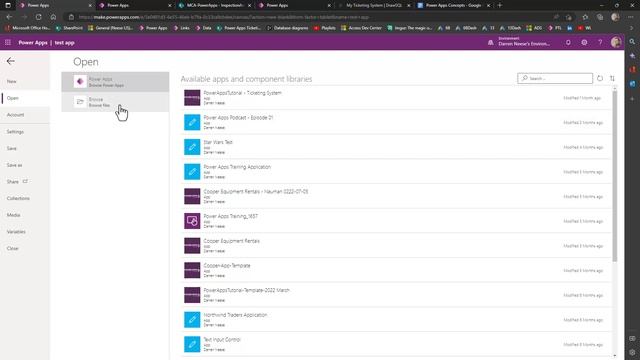Click the Power Apps Training Application pencil icon
Screen dimensions: 640x360
[x=192, y=172]
